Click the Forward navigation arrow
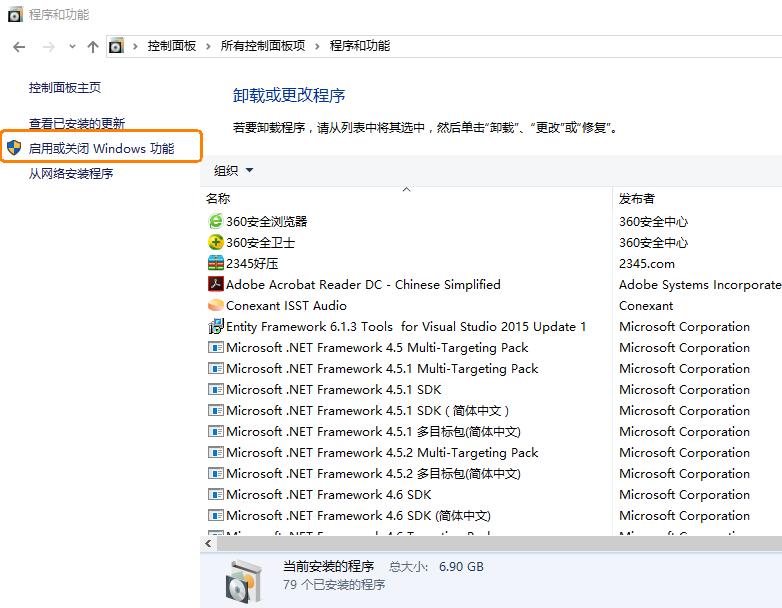The height and width of the screenshot is (608, 782). pos(48,47)
